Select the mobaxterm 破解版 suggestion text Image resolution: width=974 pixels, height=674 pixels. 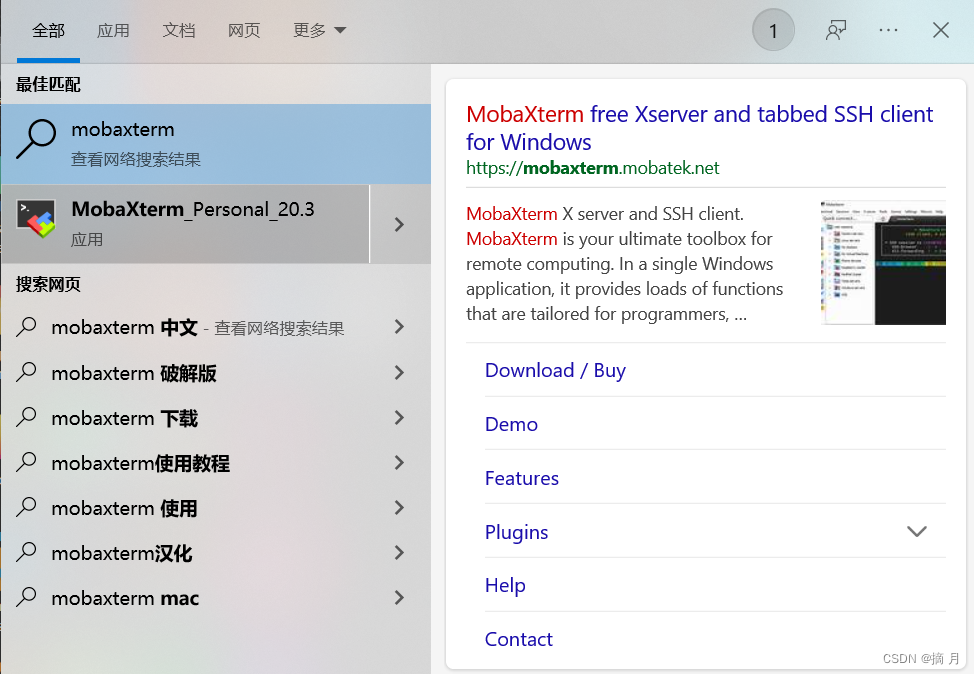click(x=134, y=373)
